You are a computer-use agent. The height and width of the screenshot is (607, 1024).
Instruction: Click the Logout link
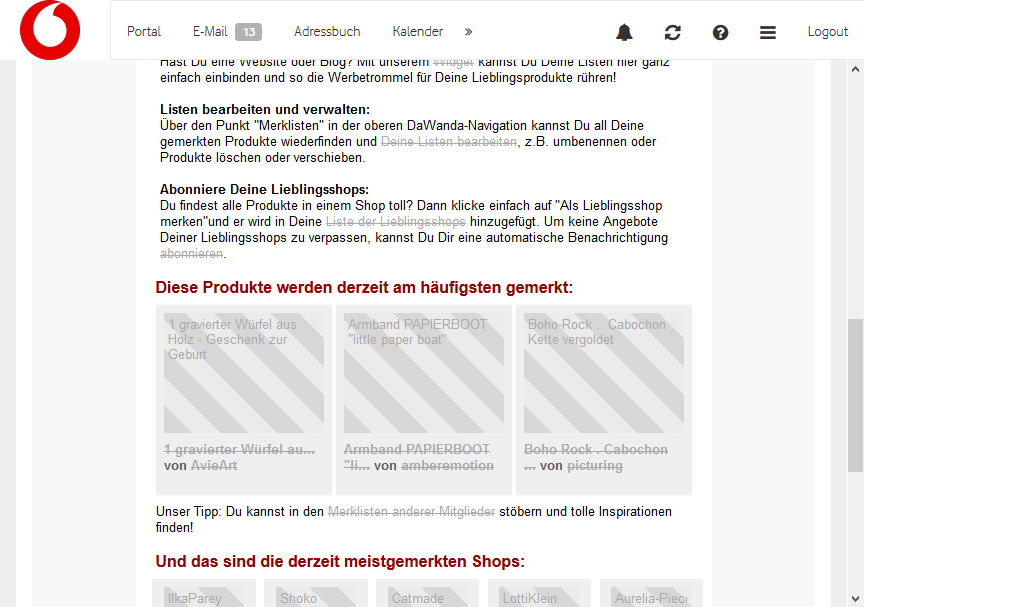pos(827,31)
